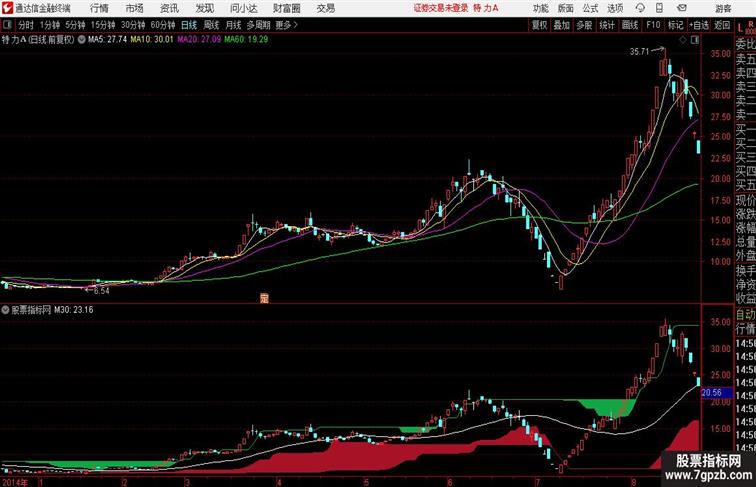Viewport: 756px width, 487px height.
Task: Toggle the side panel icon beside the diamond
Action: pos(695,41)
